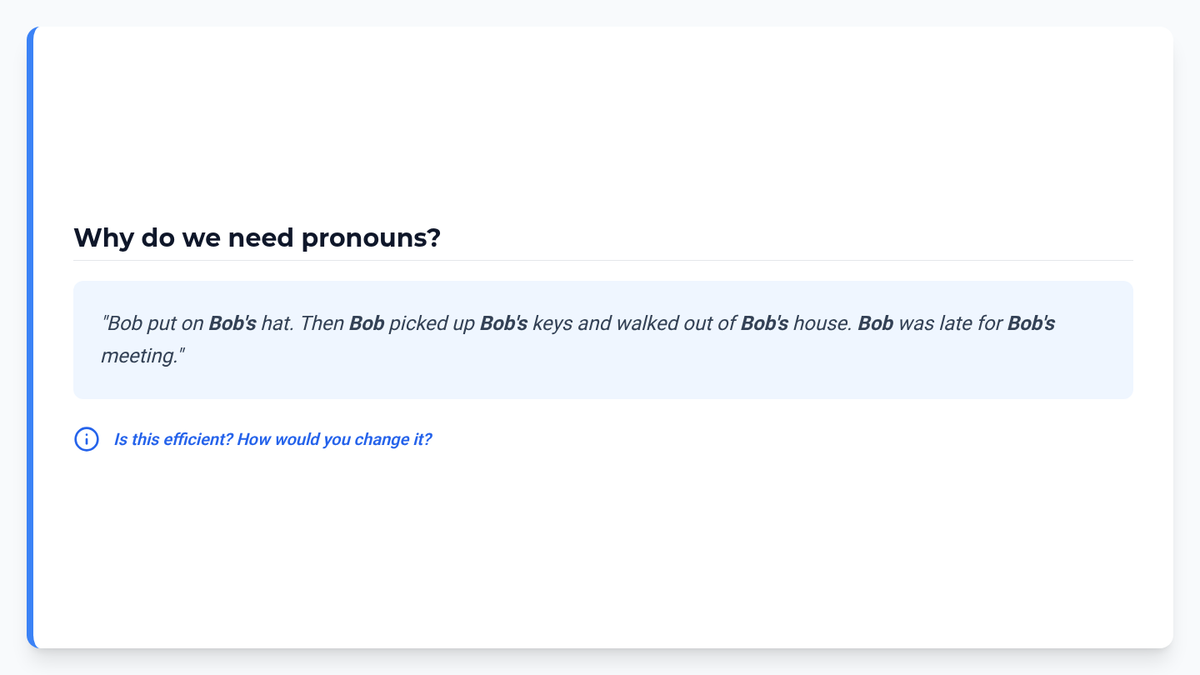
Task: Click bold "Bob's" at end of first line
Action: pyautogui.click(x=1032, y=324)
